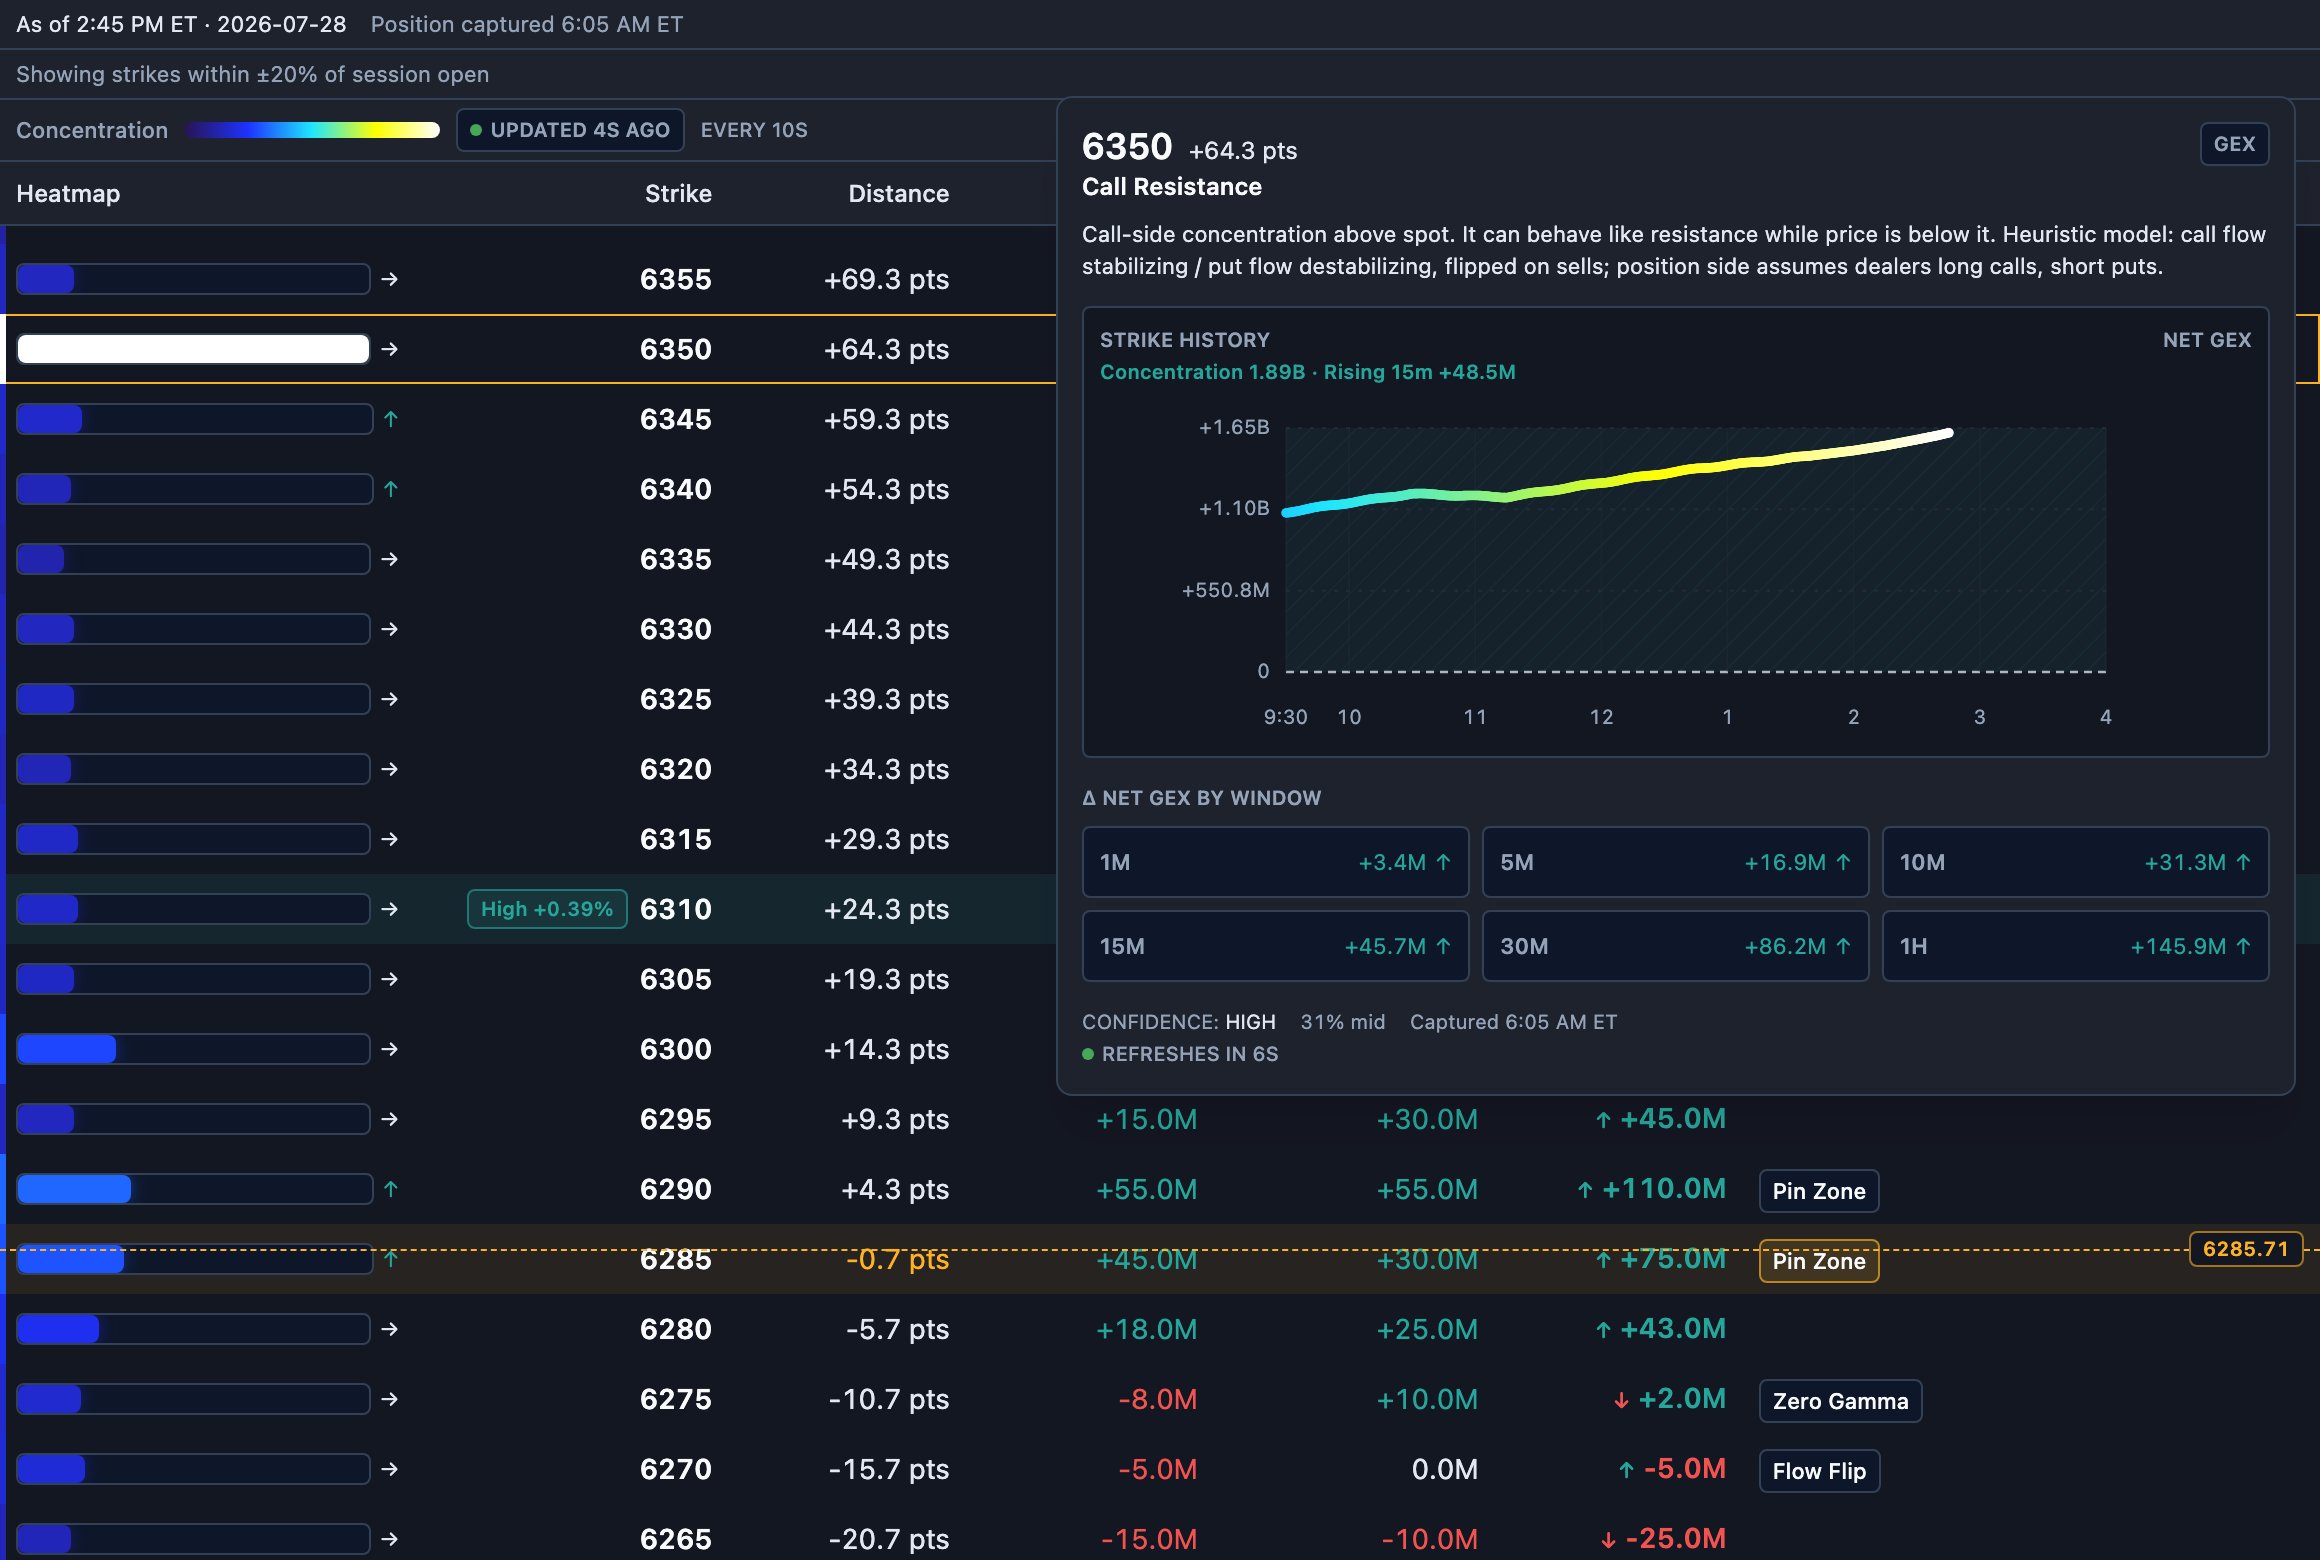Viewport: 2320px width, 1560px height.
Task: Click the up arrow icon in the 6340 row
Action: tap(391, 489)
